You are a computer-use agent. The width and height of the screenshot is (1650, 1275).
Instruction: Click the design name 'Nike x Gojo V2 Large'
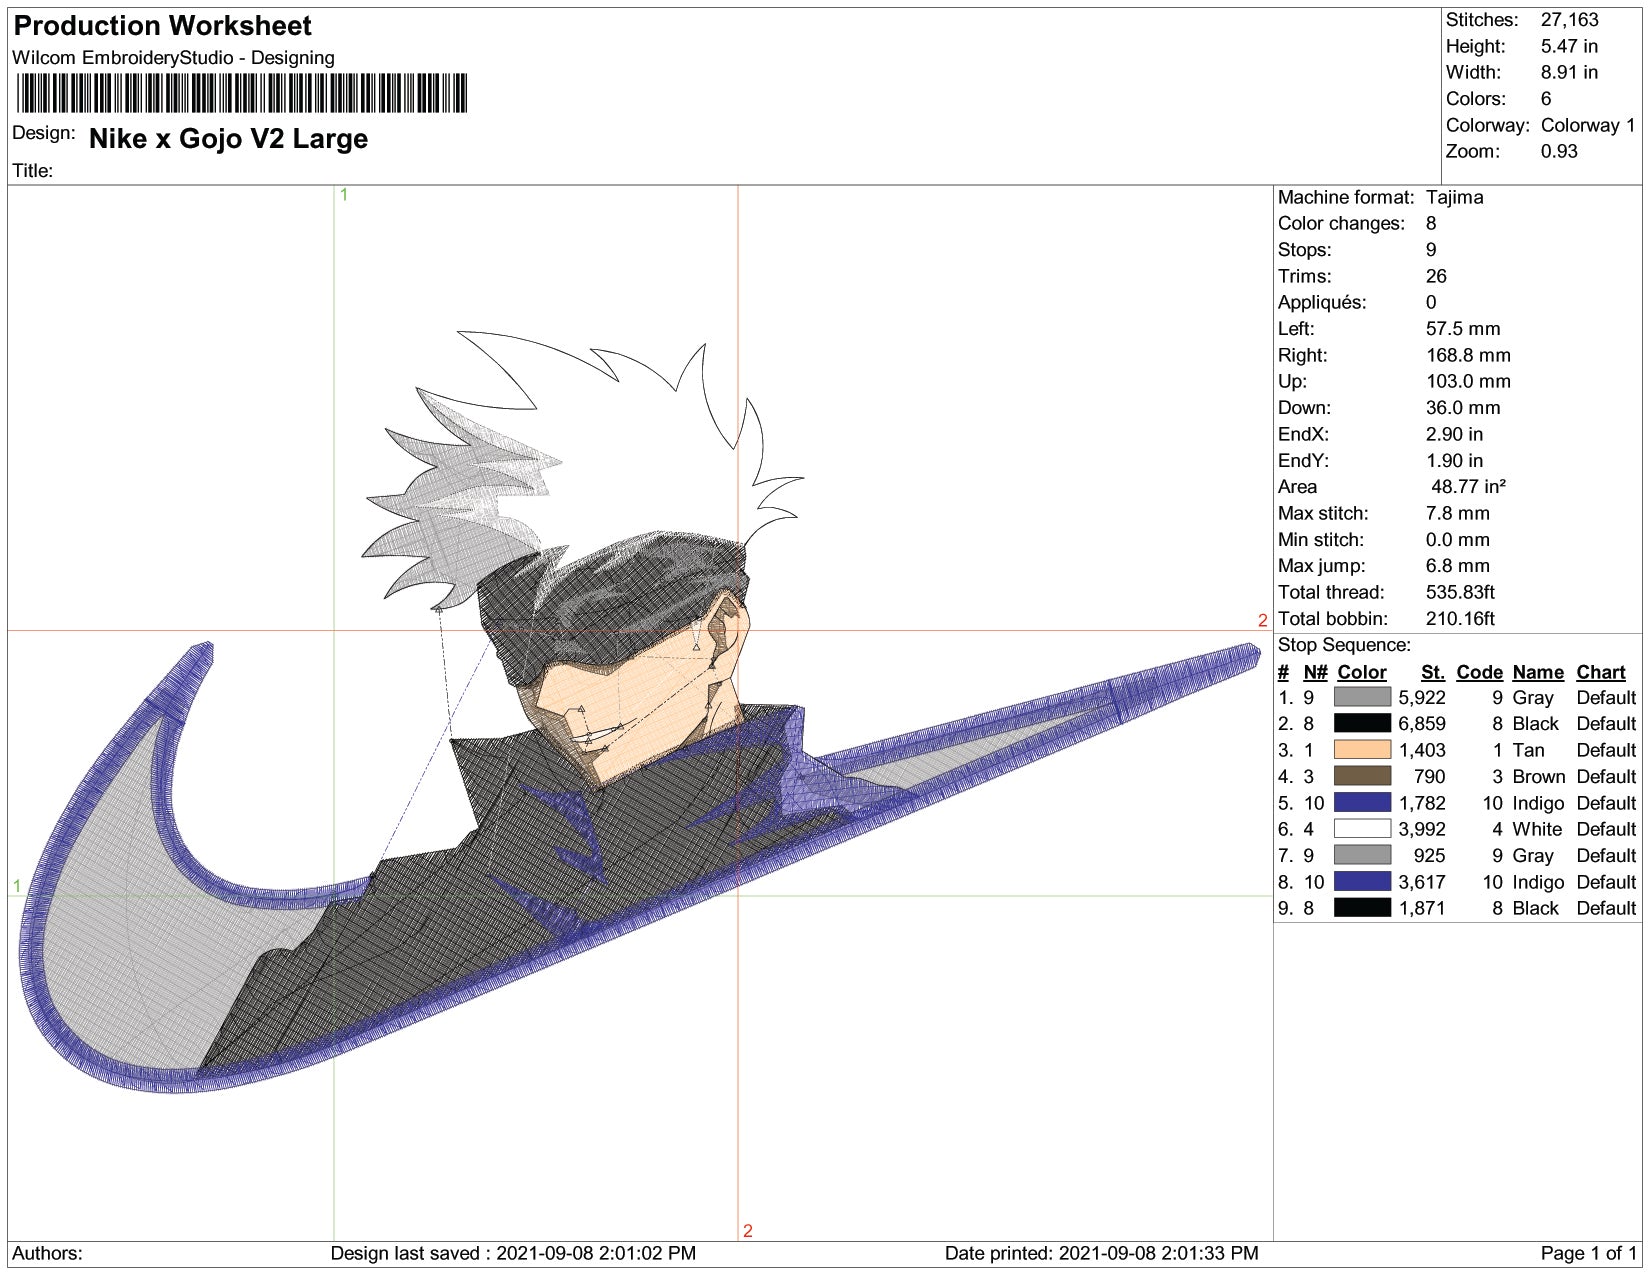tap(228, 139)
